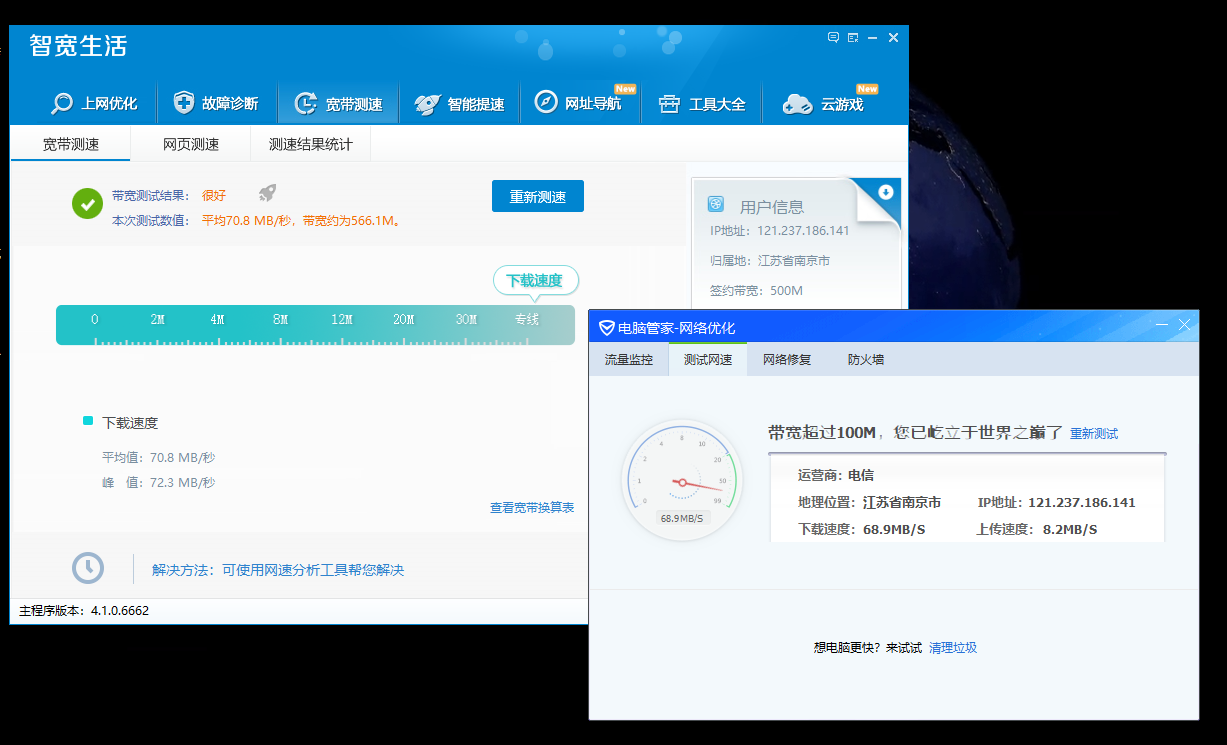Viewport: 1227px width, 745px height.
Task: Open the 网络修复 tab
Action: (x=787, y=360)
